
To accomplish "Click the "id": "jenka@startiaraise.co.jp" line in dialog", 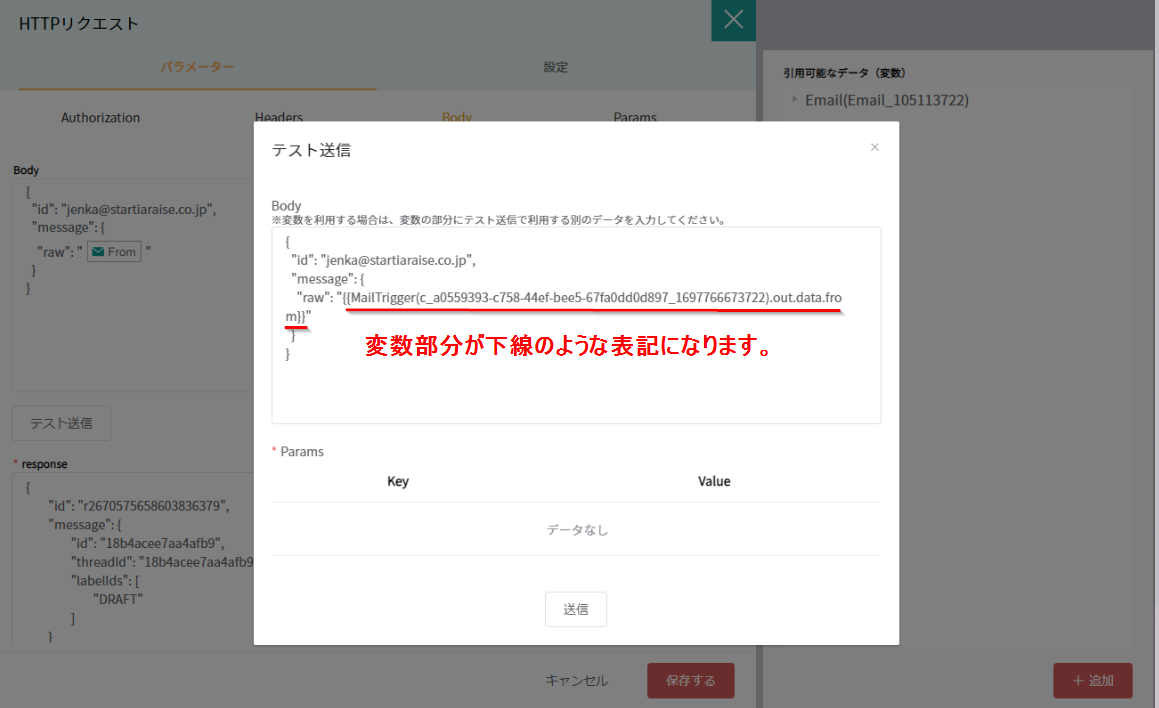I will coord(383,260).
